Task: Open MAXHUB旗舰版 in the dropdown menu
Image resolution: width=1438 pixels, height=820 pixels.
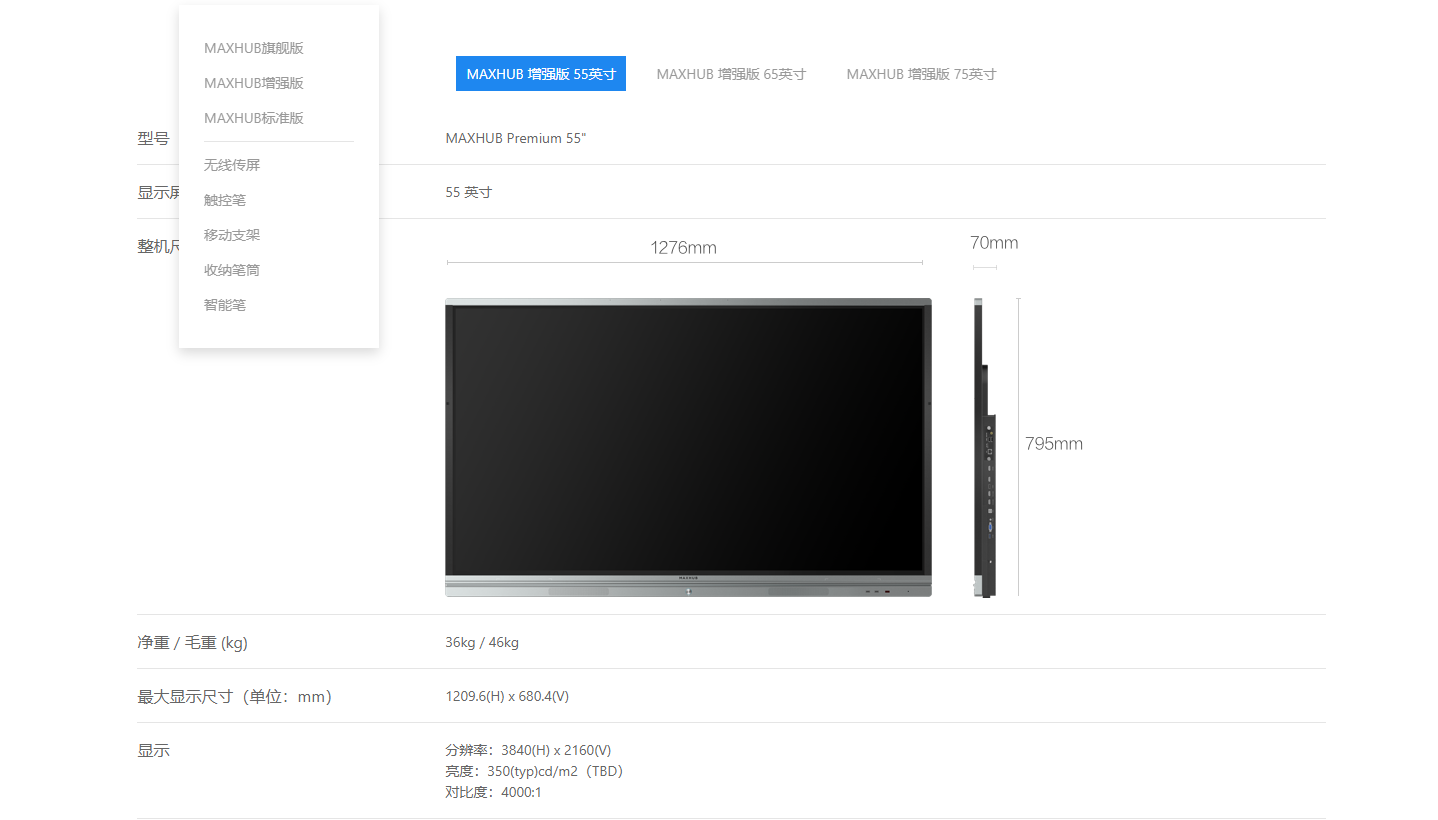Action: pyautogui.click(x=253, y=48)
